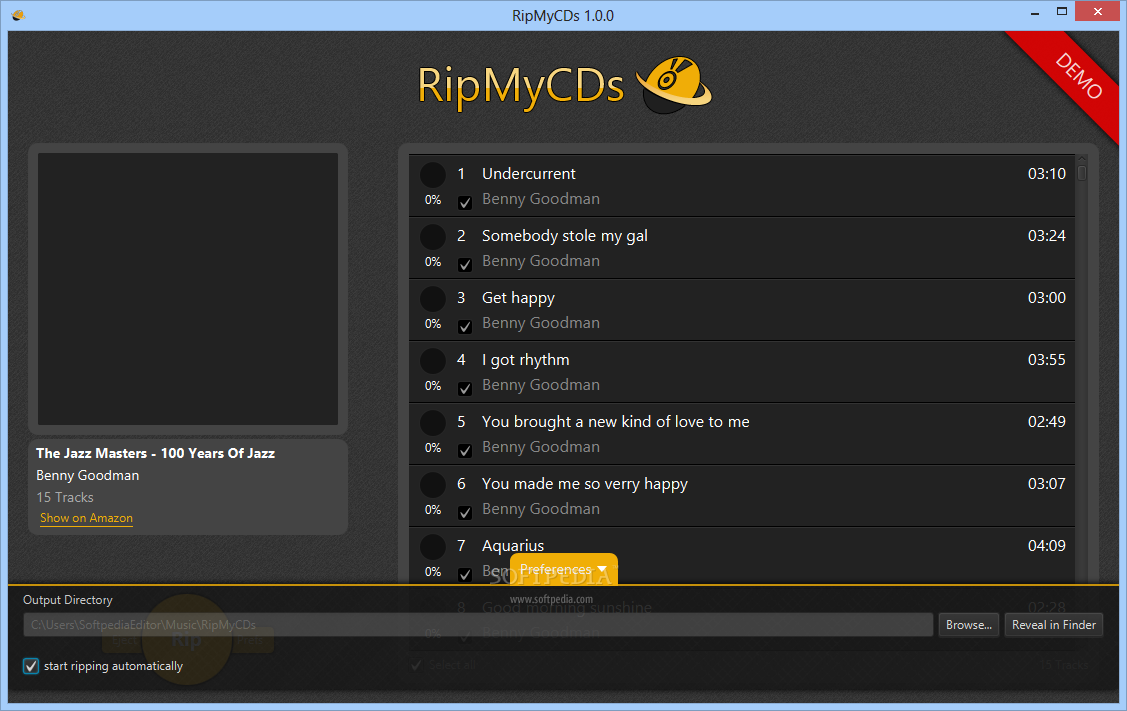Click the scroll up arrow of track list

1082,159
